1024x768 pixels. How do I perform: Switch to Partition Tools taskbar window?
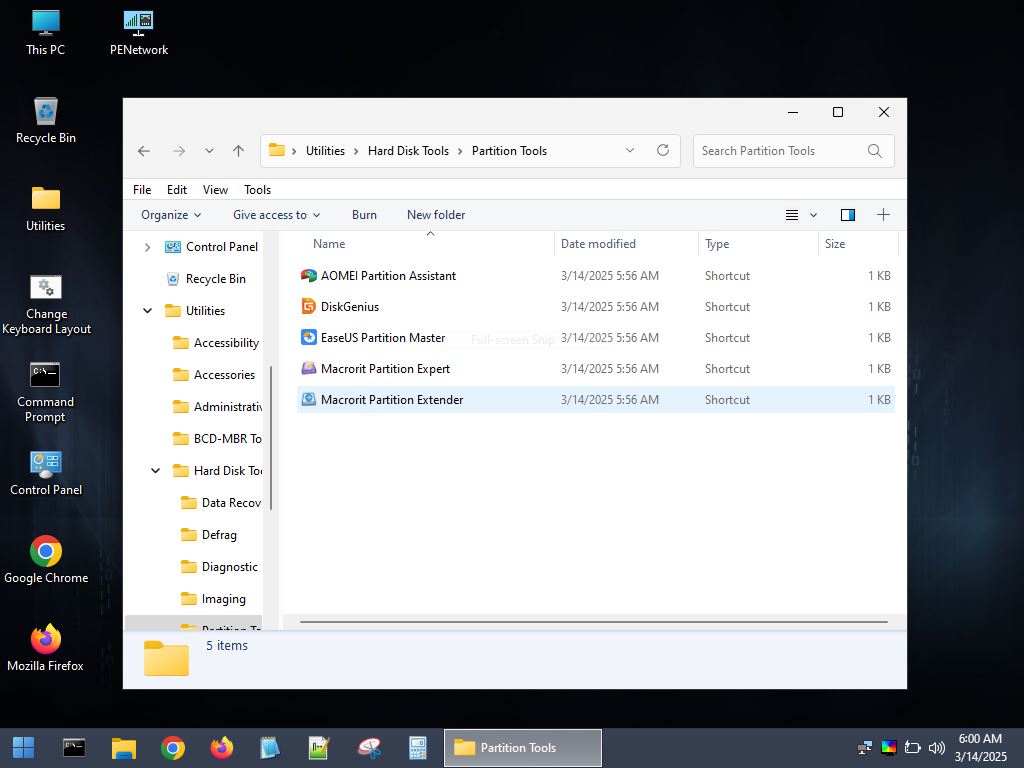[522, 748]
